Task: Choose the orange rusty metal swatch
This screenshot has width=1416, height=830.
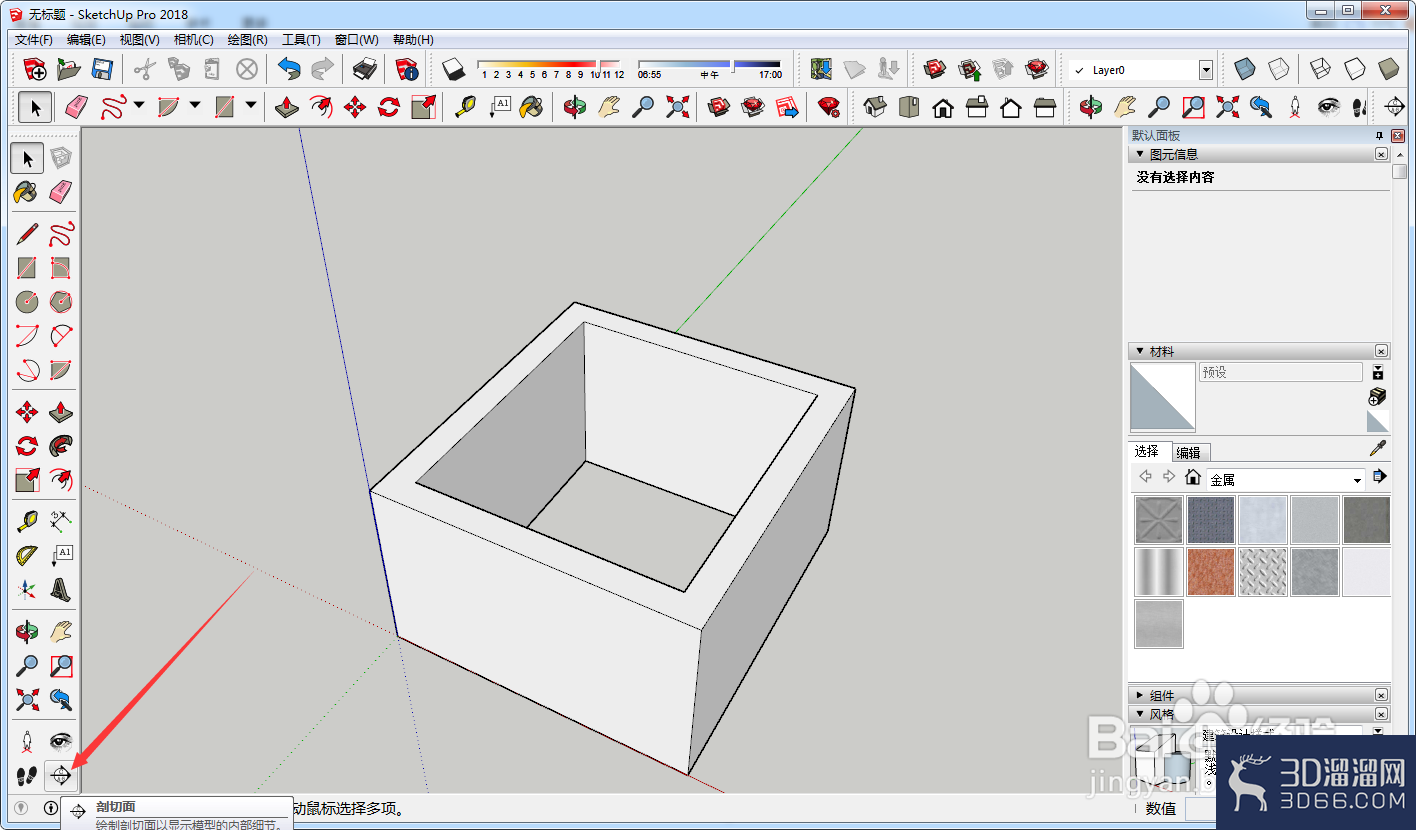Action: pyautogui.click(x=1211, y=572)
